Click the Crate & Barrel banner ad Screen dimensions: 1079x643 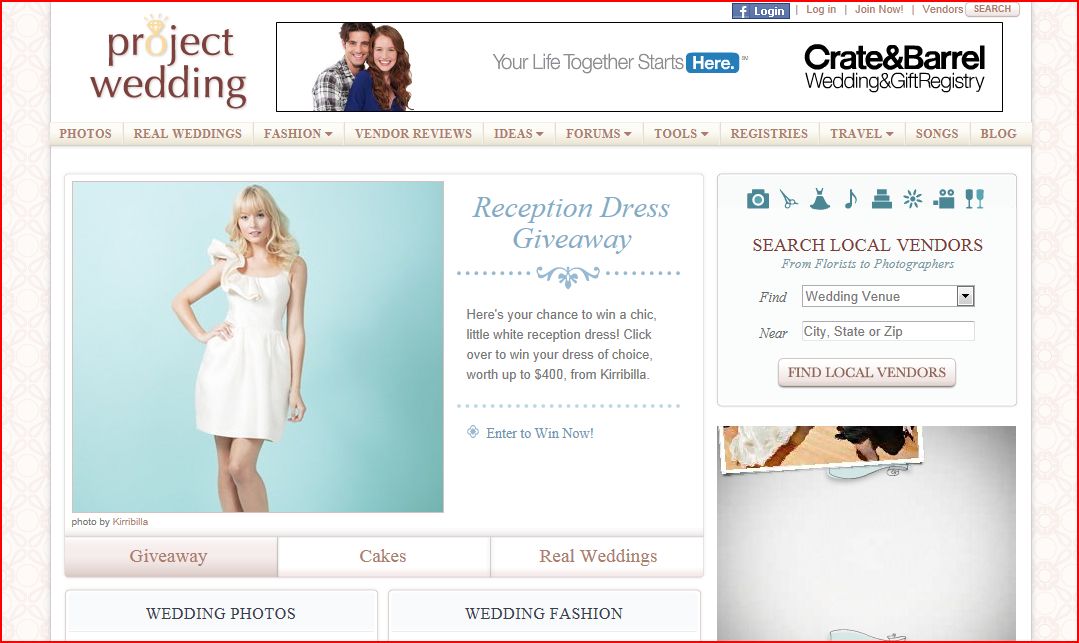click(x=639, y=67)
